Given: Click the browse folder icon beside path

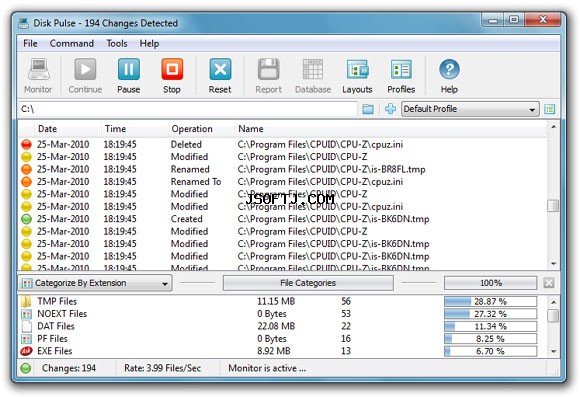Looking at the screenshot, I should tap(368, 109).
